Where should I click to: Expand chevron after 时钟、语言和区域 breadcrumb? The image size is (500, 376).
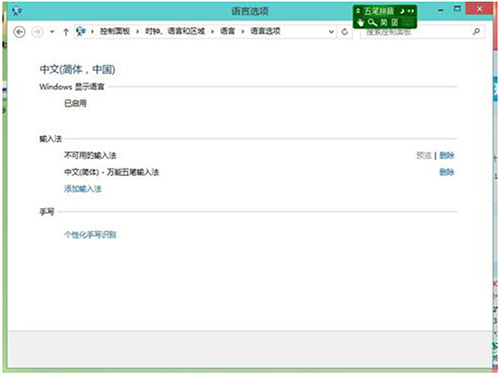point(212,32)
